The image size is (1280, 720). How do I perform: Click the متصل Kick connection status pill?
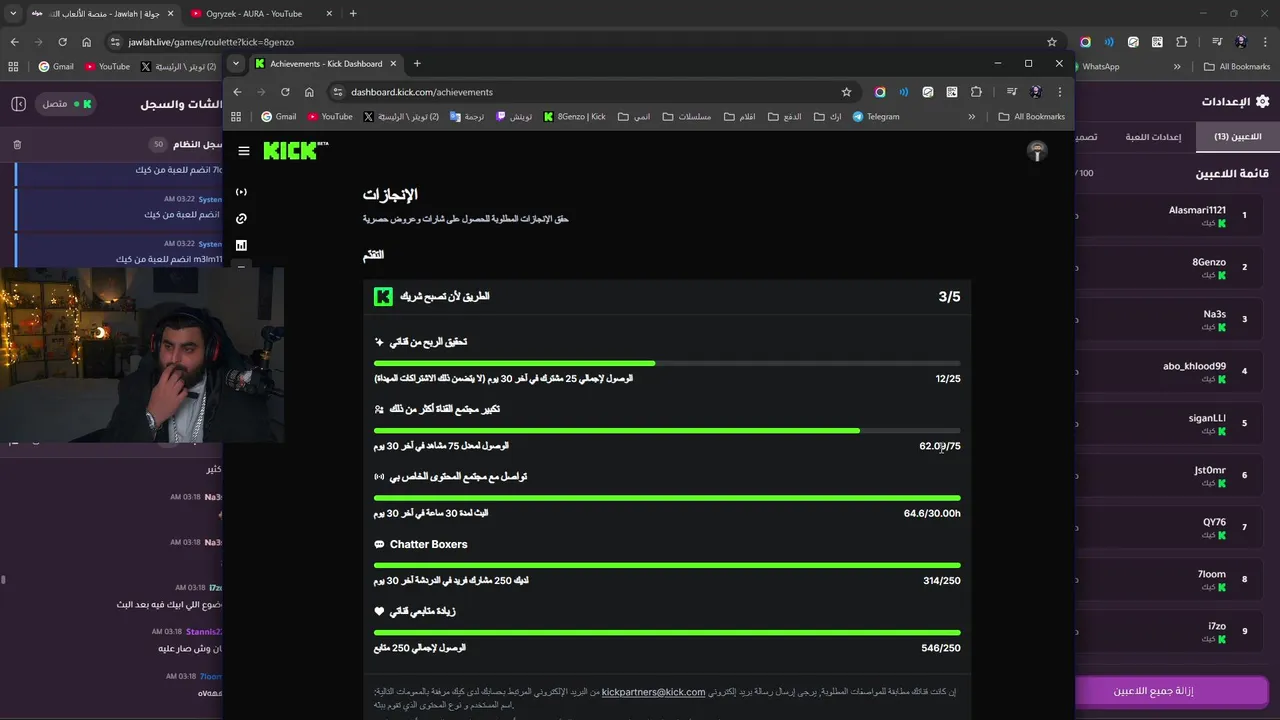pos(67,104)
